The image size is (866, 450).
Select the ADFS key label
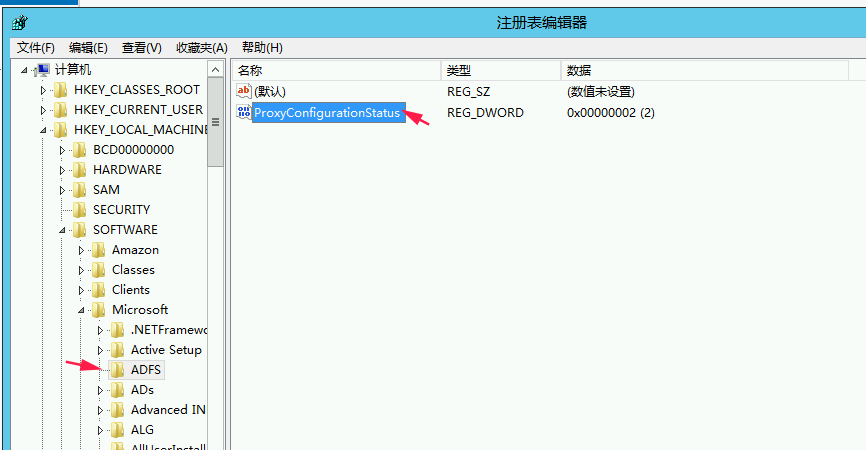coord(146,370)
